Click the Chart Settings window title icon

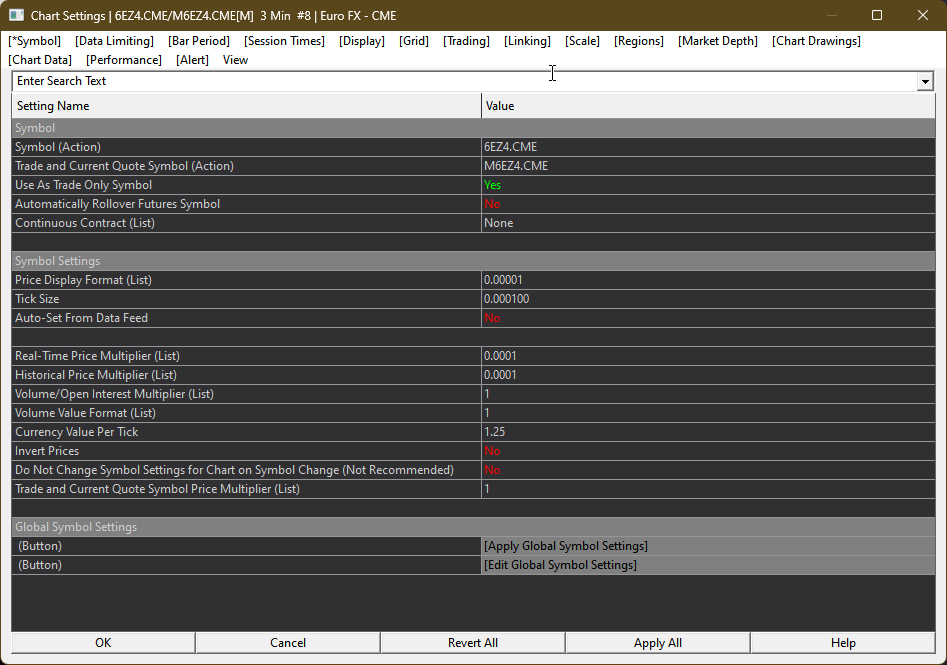[16, 15]
